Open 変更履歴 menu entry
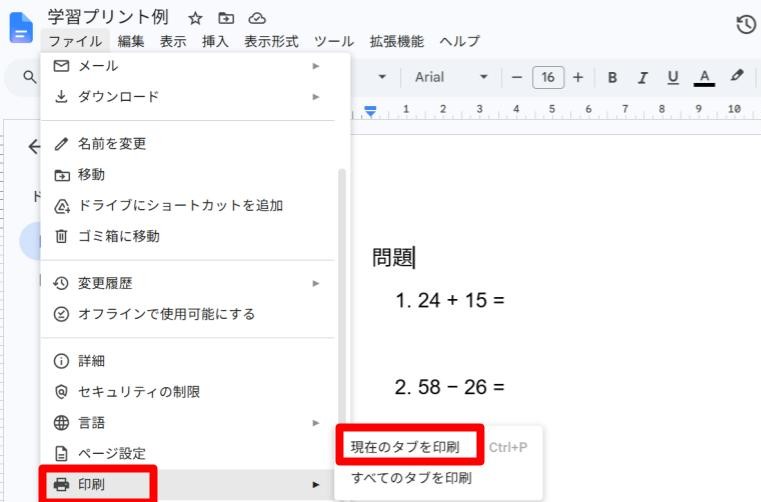The width and height of the screenshot is (761, 502). (189, 283)
